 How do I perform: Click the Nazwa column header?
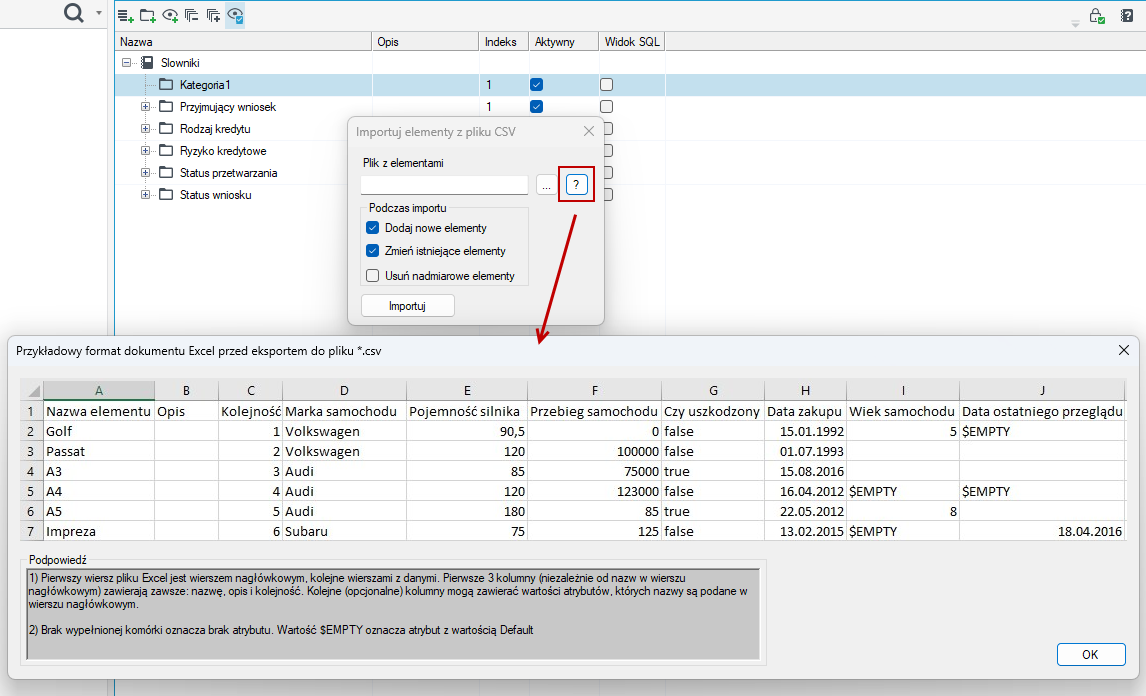pyautogui.click(x=243, y=42)
